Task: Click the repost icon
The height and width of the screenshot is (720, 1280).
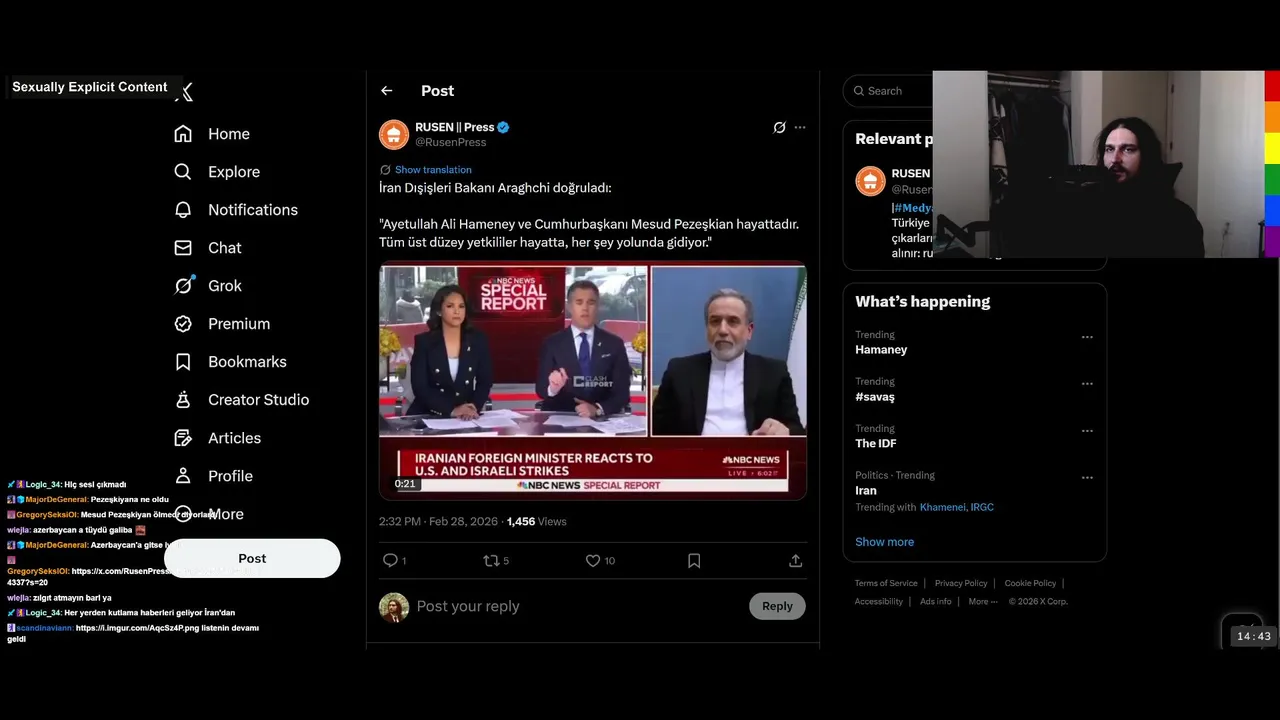Action: [x=491, y=561]
